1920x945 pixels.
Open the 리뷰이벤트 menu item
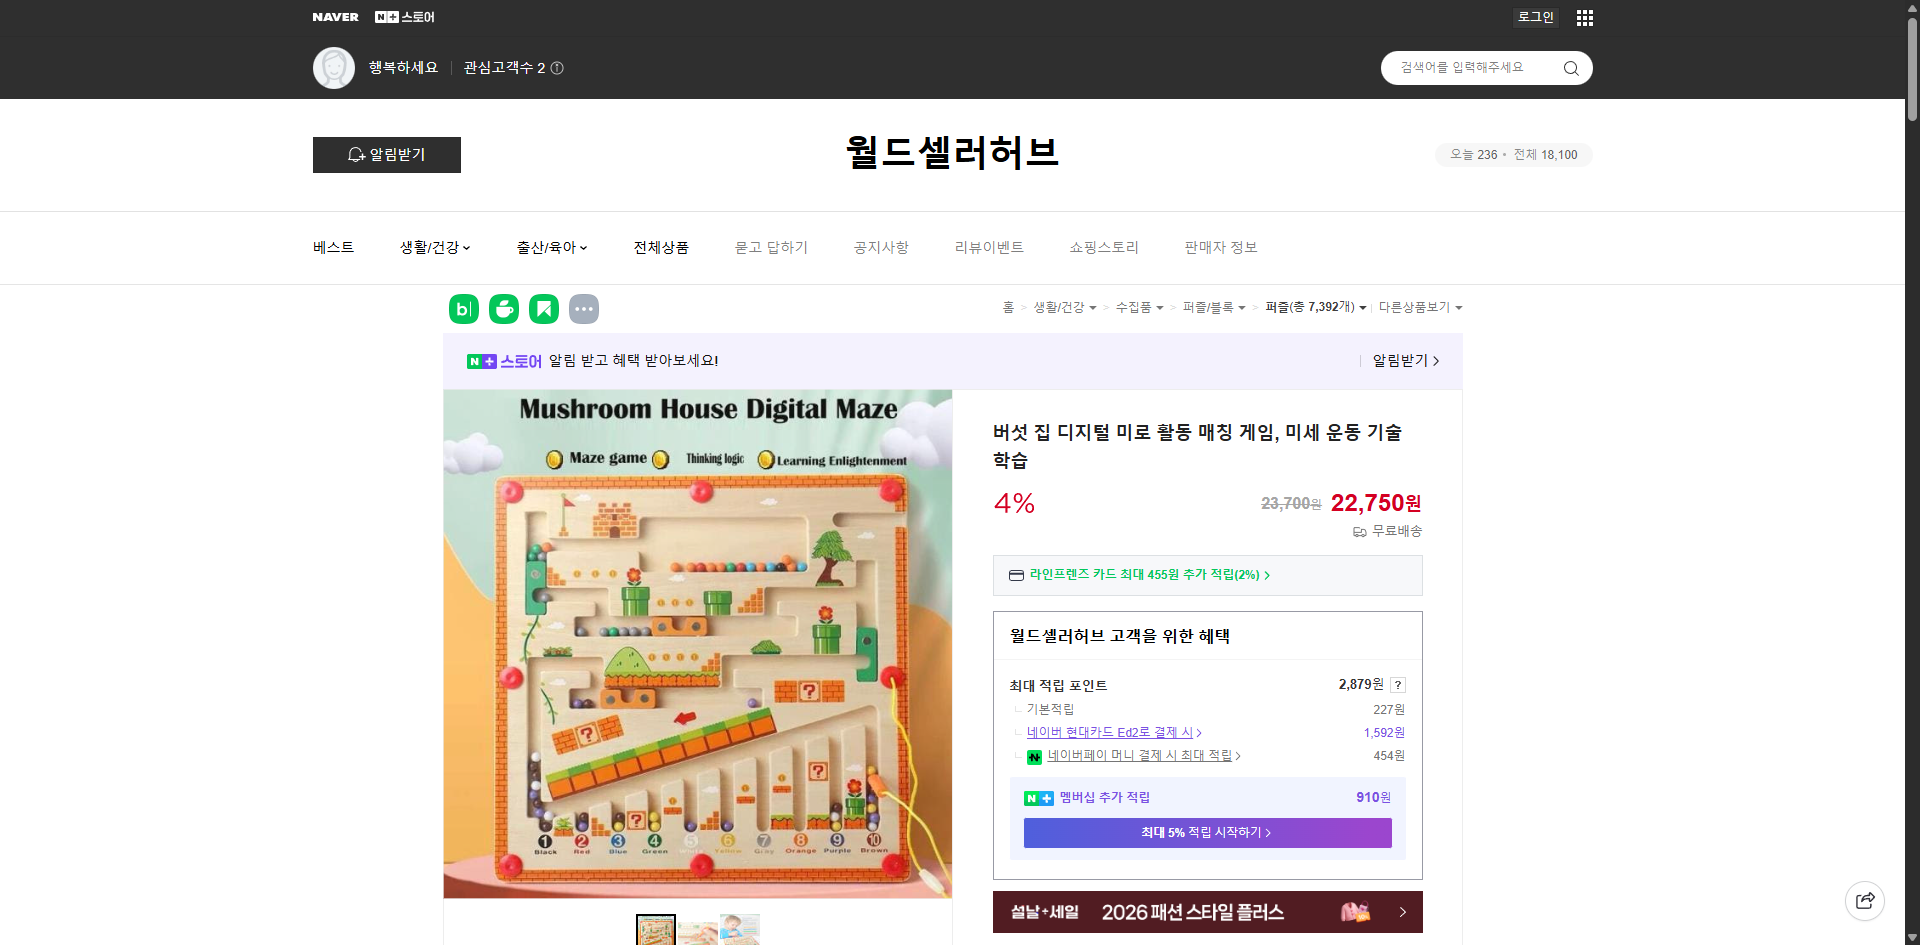[x=989, y=247]
